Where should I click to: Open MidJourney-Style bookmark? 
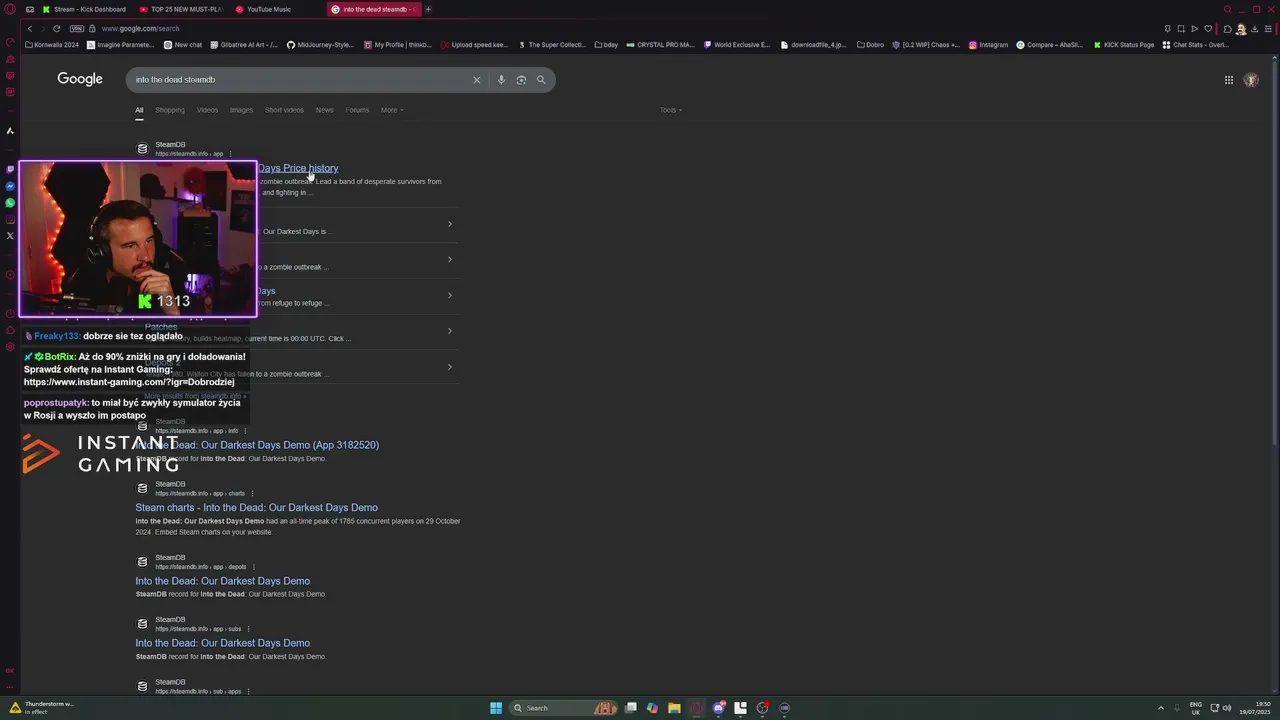coord(320,45)
